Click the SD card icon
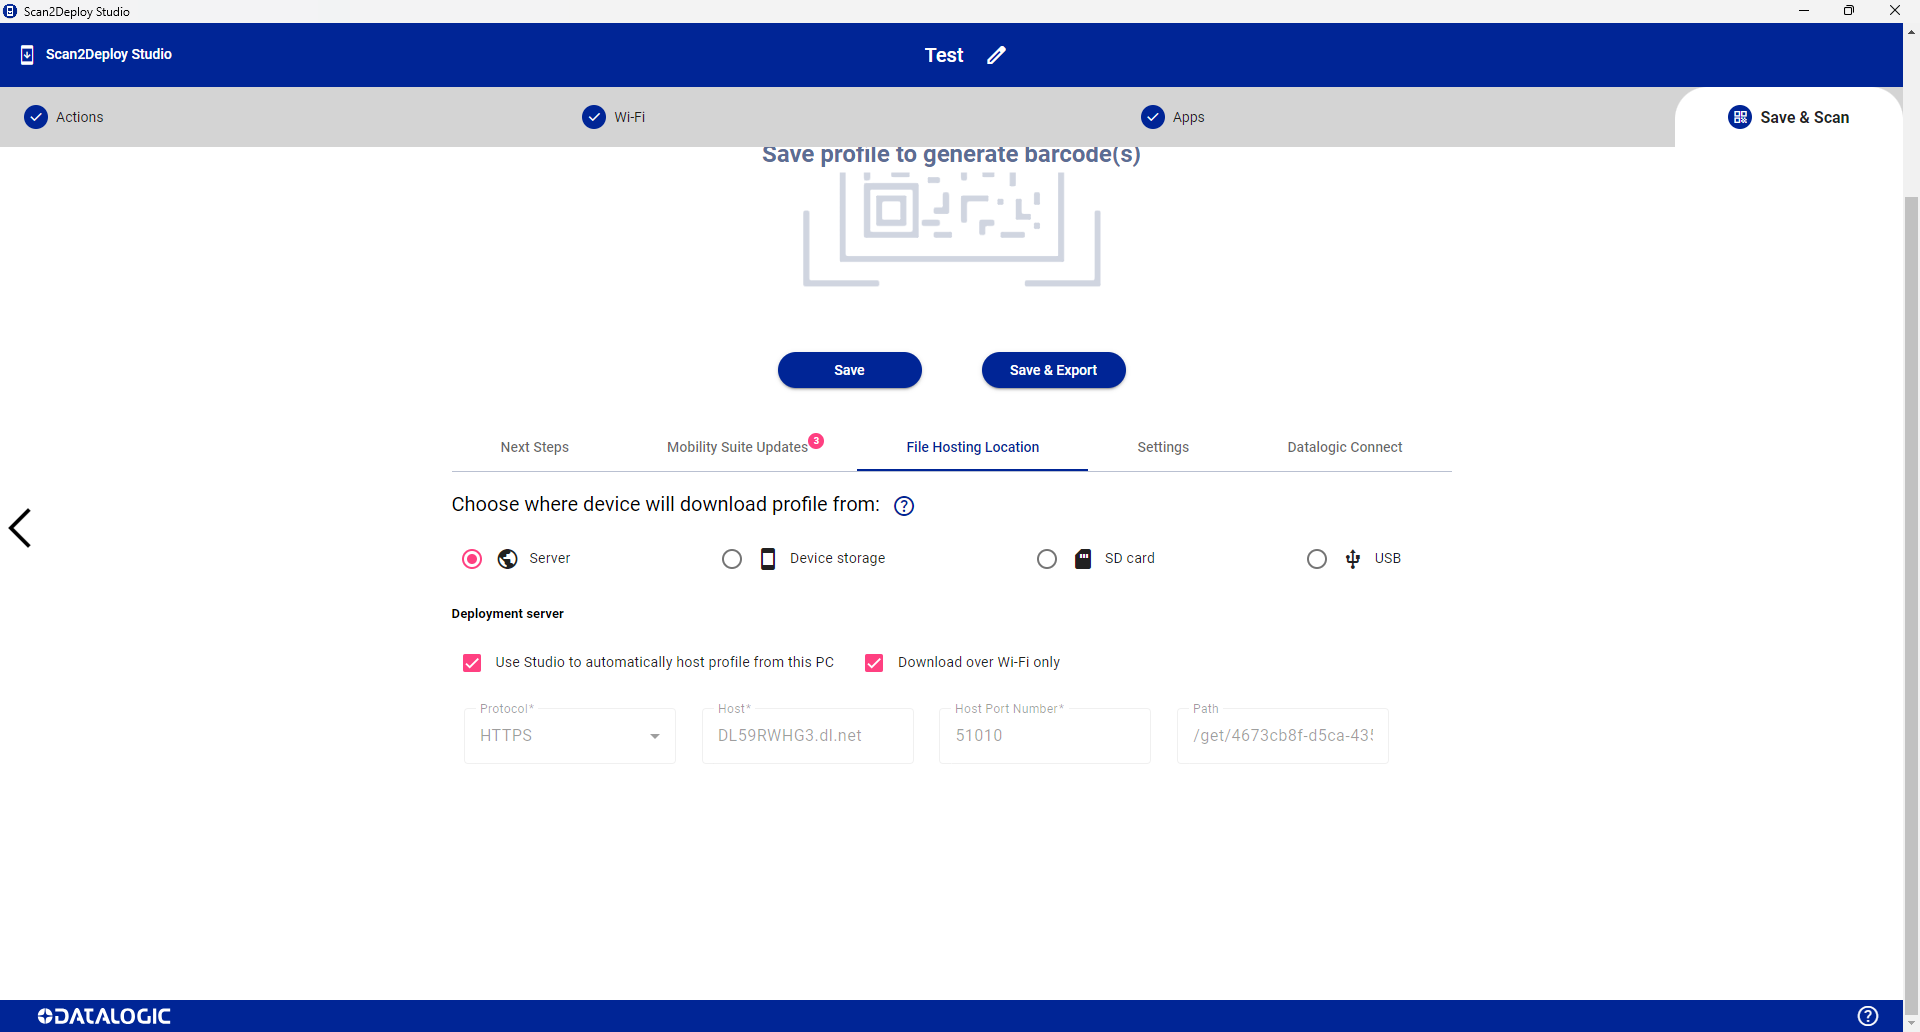Screen dimensions: 1920x1032 click(1083, 559)
